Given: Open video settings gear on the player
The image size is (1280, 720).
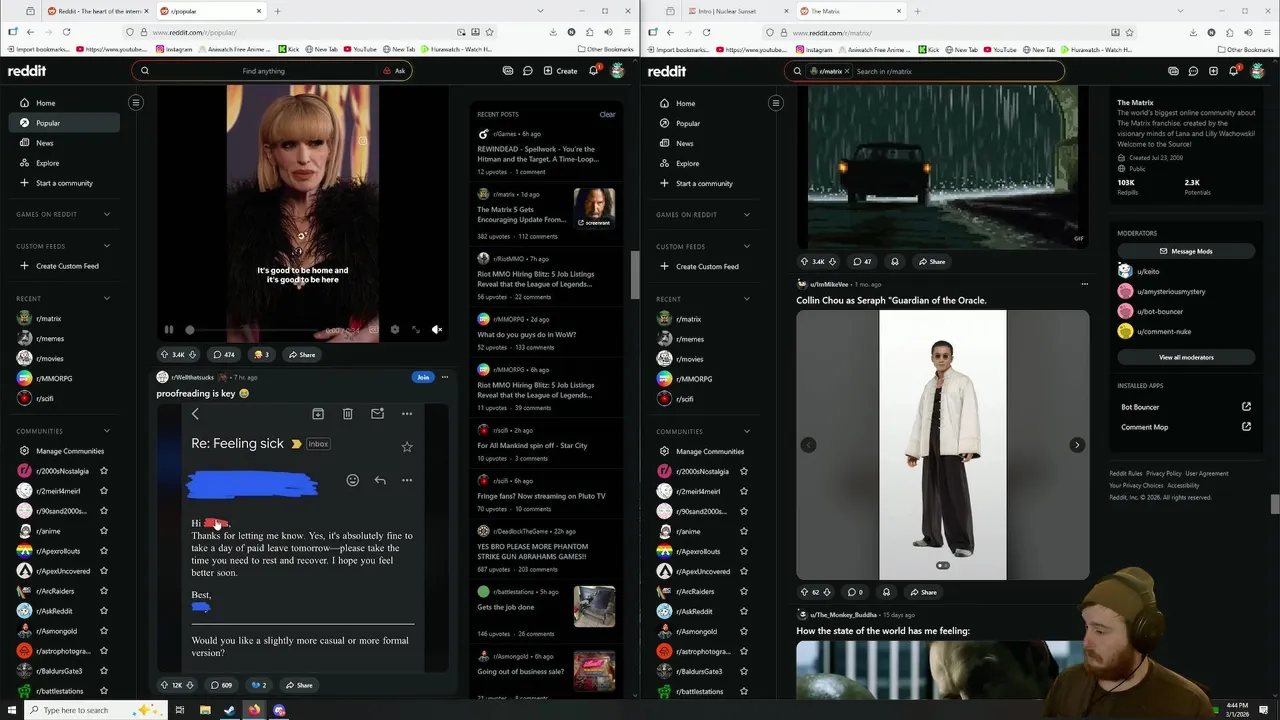Looking at the screenshot, I should click(394, 329).
